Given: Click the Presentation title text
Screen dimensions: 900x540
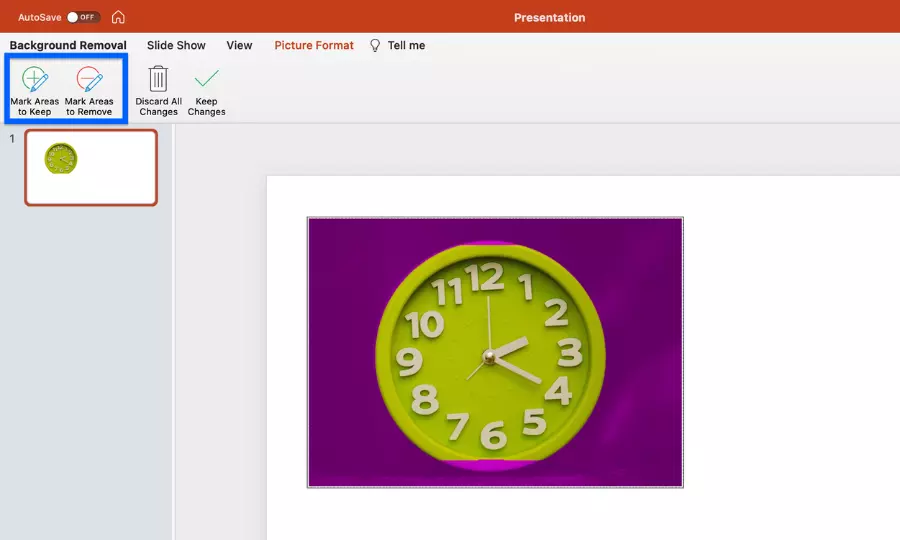Looking at the screenshot, I should tap(549, 18).
